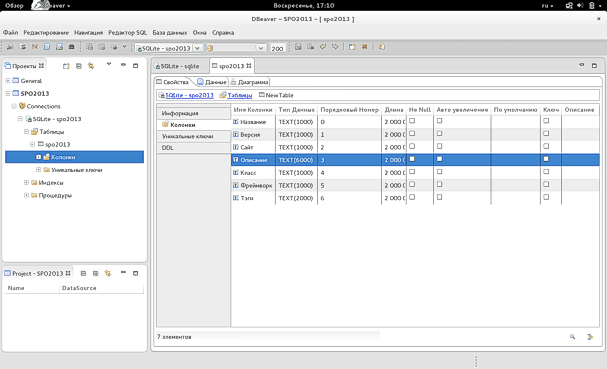Click the reconnect arrows icon in main toolbar
The image size is (607, 369).
[23, 47]
